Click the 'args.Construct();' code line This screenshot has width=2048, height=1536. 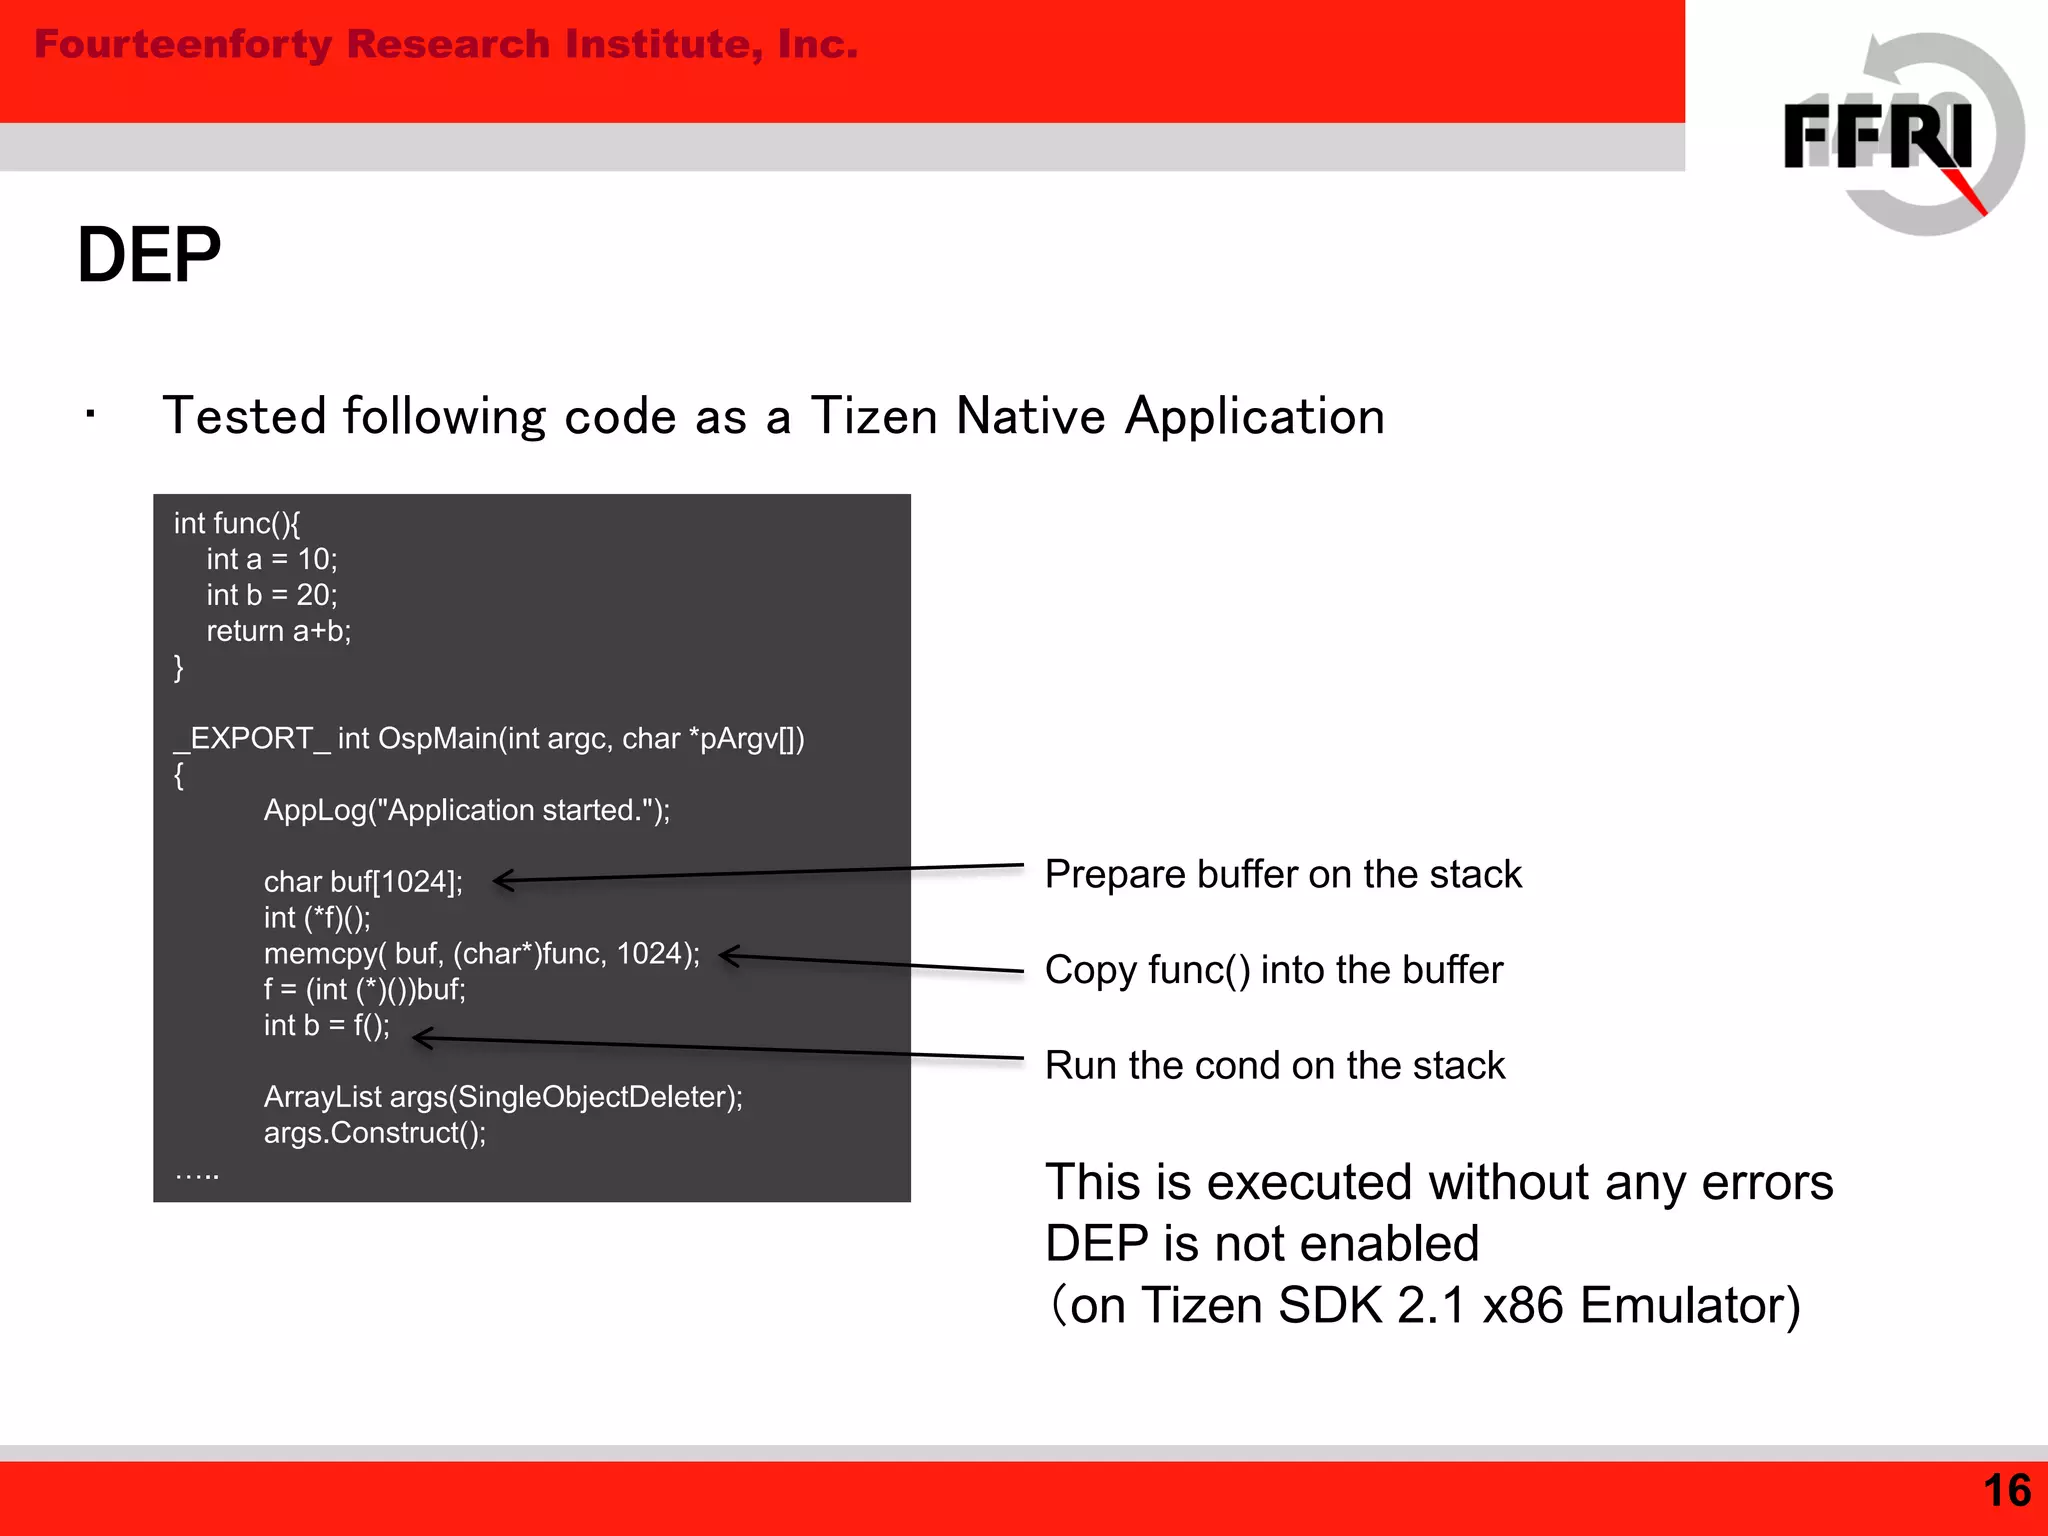coord(375,1133)
